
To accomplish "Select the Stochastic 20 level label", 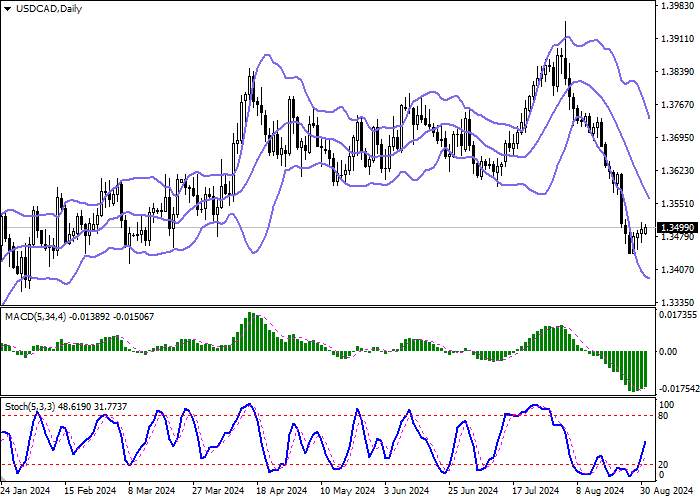I will tap(664, 465).
